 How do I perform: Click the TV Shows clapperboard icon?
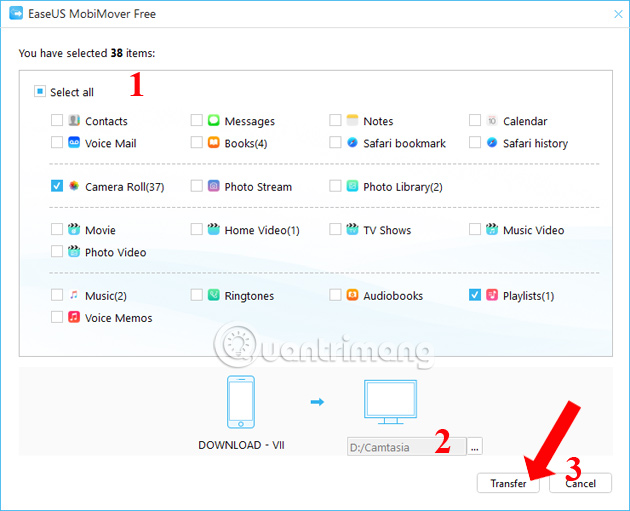352,229
